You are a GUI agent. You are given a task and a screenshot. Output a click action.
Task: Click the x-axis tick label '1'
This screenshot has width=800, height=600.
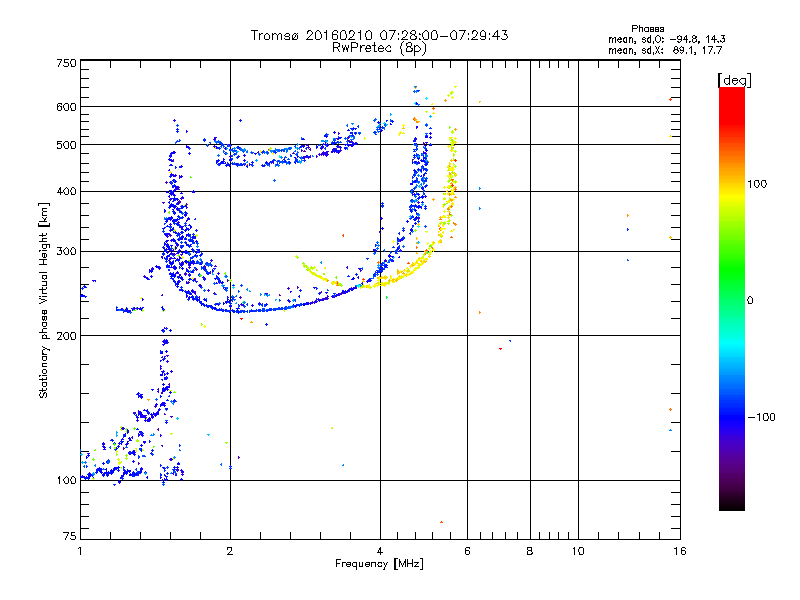pyautogui.click(x=80, y=551)
